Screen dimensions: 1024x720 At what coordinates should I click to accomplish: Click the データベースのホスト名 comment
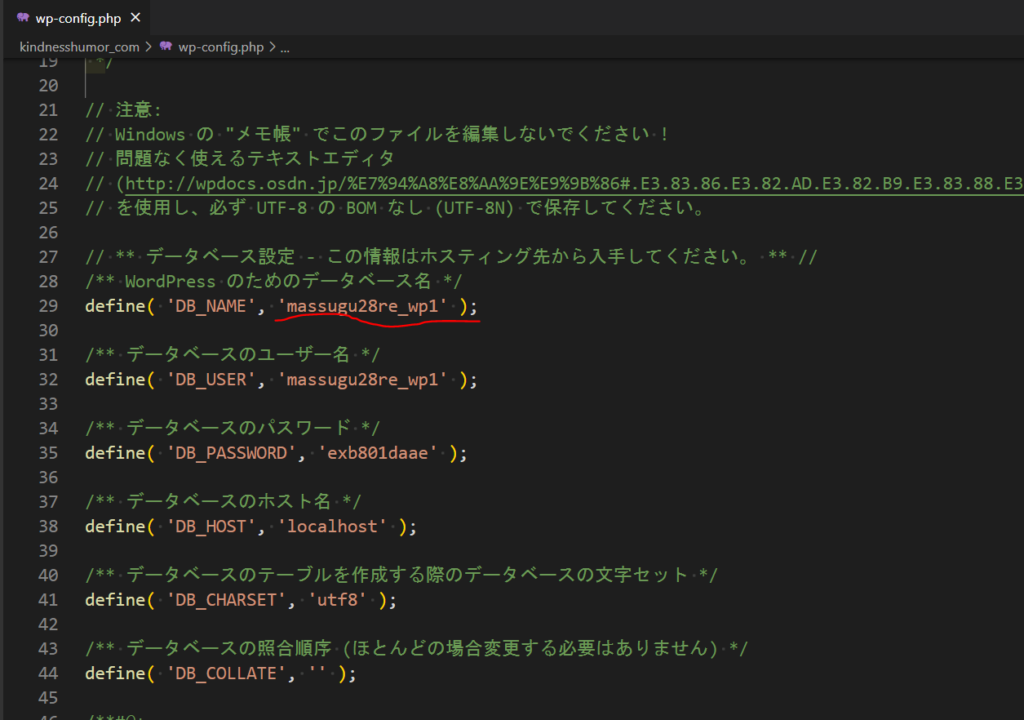coord(223,502)
